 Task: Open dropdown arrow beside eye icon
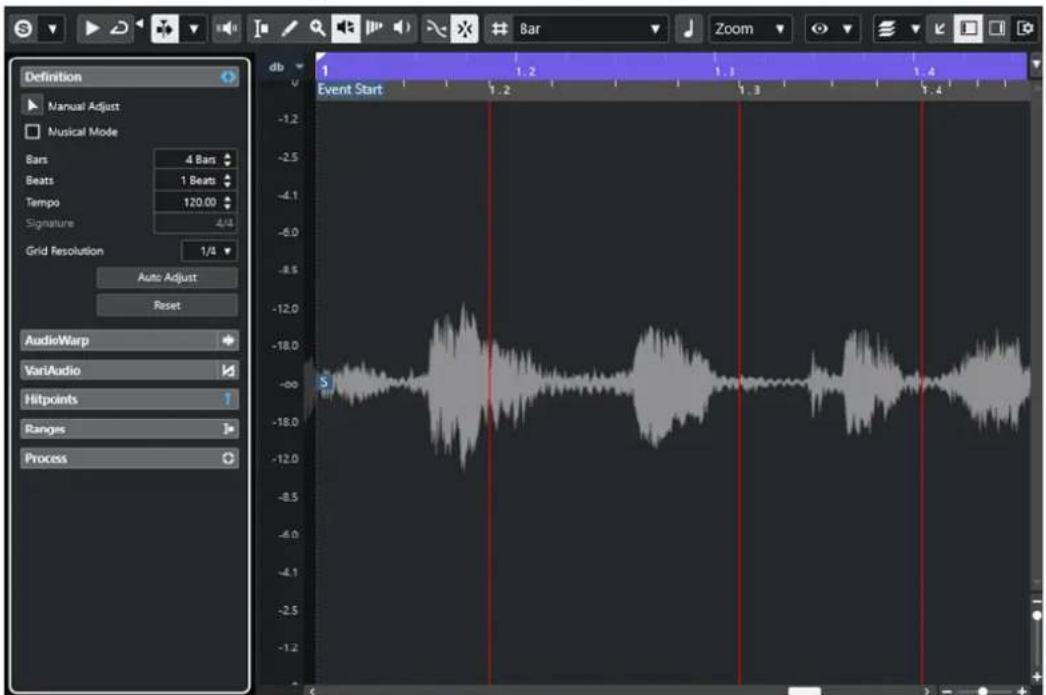pyautogui.click(x=847, y=29)
